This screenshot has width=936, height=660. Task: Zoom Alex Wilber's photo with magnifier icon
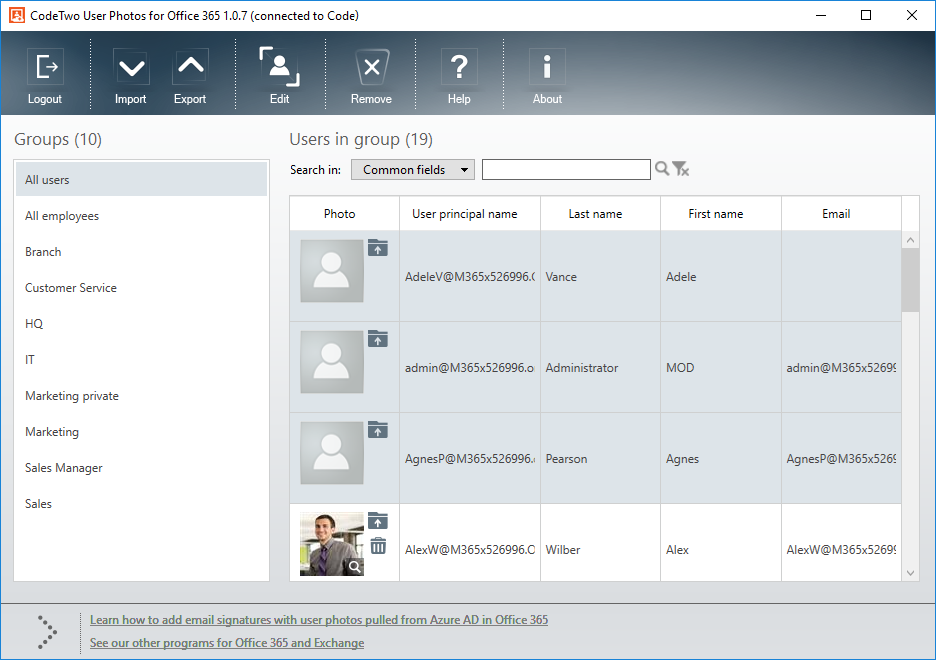(355, 567)
